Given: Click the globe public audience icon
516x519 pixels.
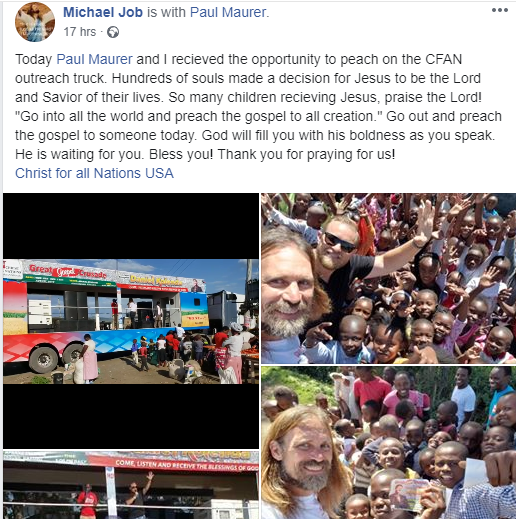Looking at the screenshot, I should pyautogui.click(x=113, y=32).
